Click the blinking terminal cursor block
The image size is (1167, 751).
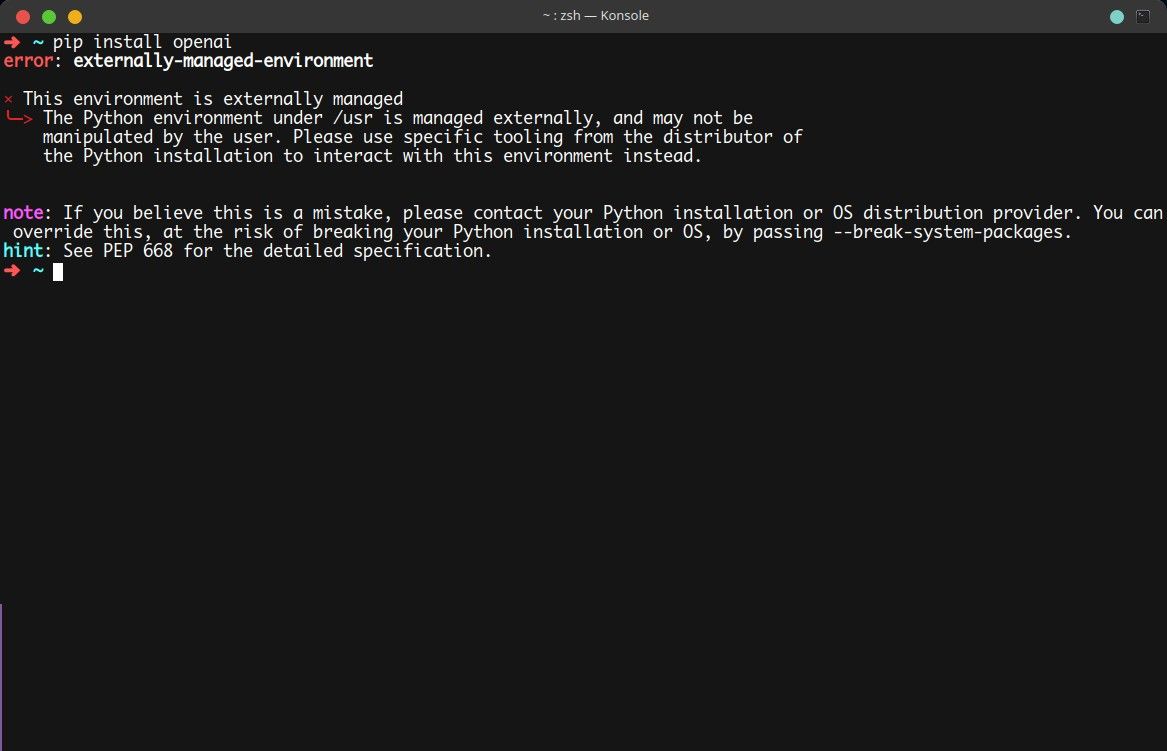57,271
